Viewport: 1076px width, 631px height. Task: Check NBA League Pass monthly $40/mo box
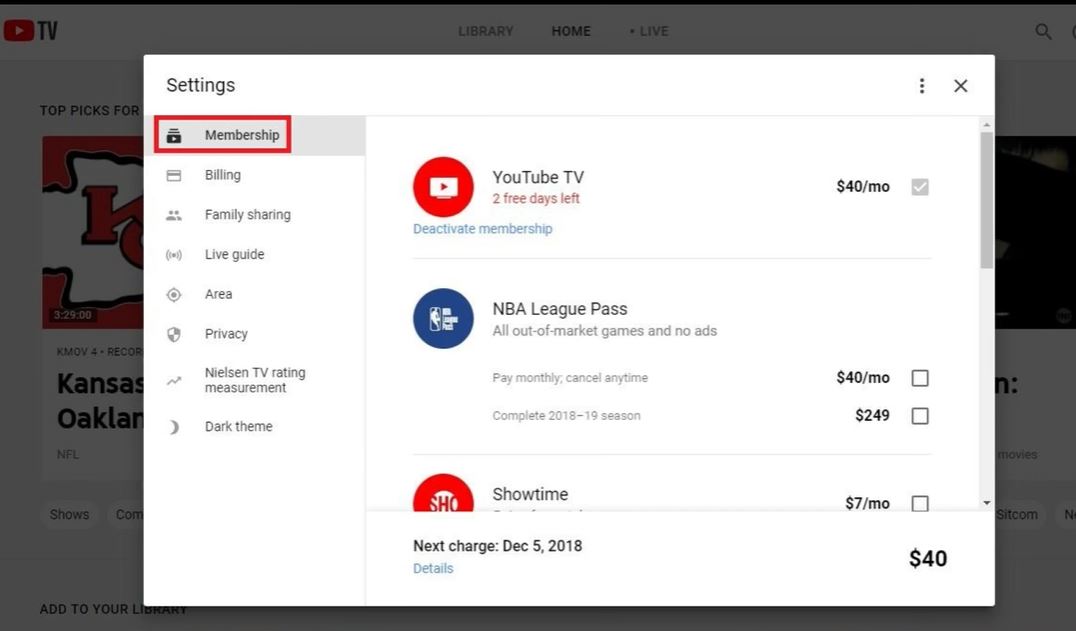point(920,378)
